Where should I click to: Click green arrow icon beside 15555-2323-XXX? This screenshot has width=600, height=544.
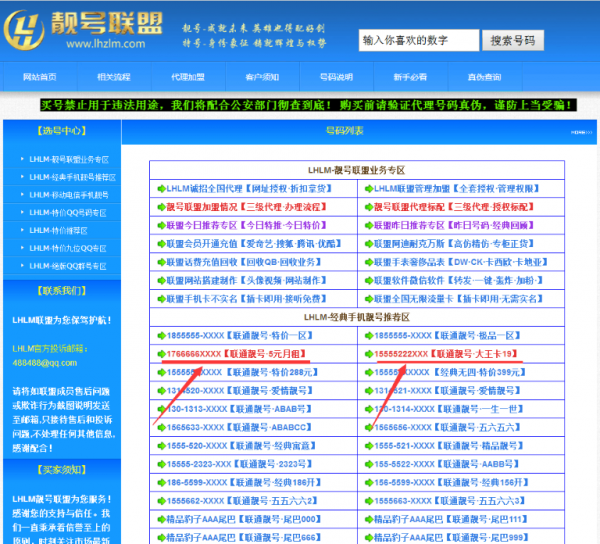coord(161,464)
